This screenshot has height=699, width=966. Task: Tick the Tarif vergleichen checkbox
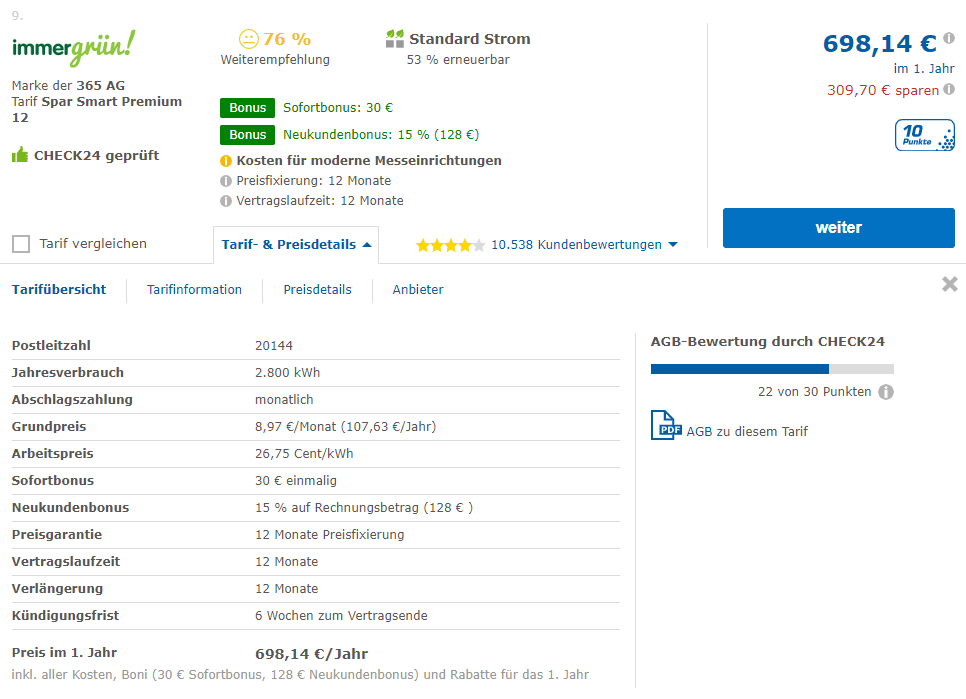pos(21,244)
